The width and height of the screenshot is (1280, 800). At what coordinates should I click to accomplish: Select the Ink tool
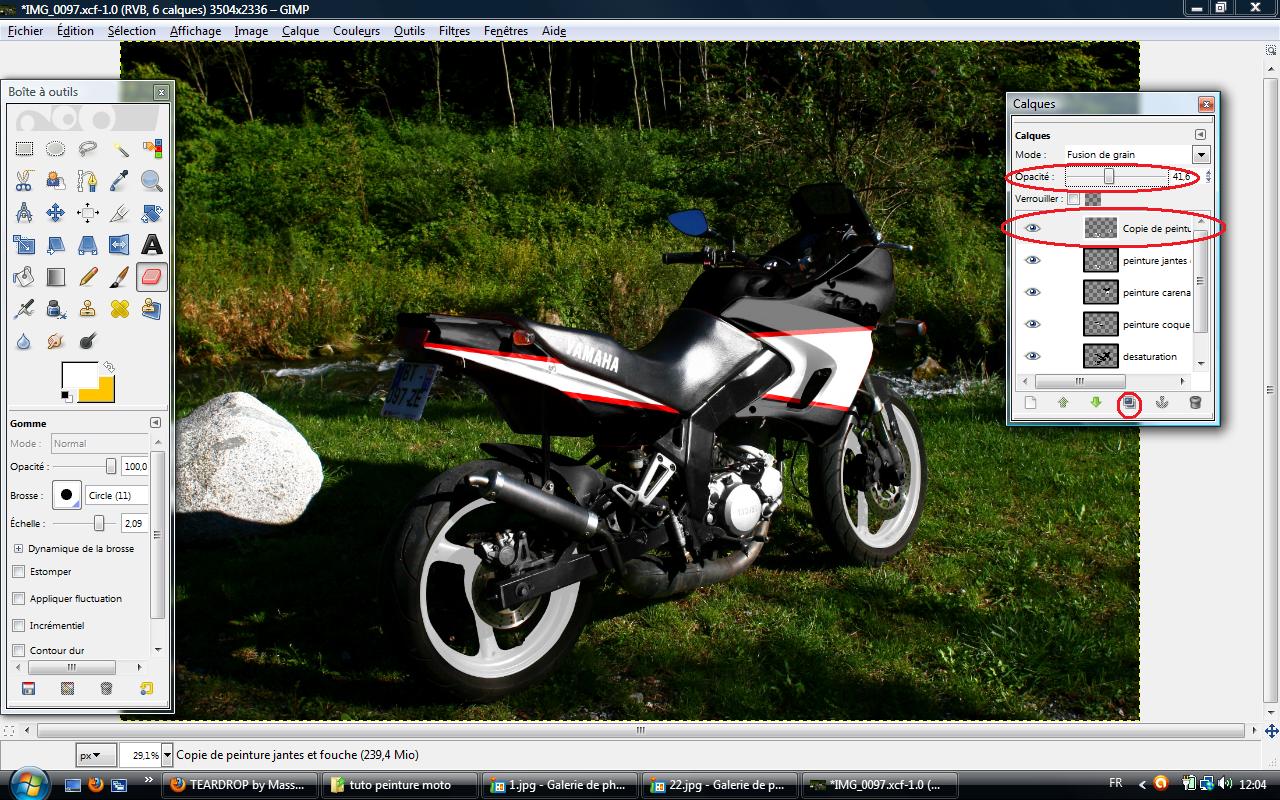click(x=56, y=309)
